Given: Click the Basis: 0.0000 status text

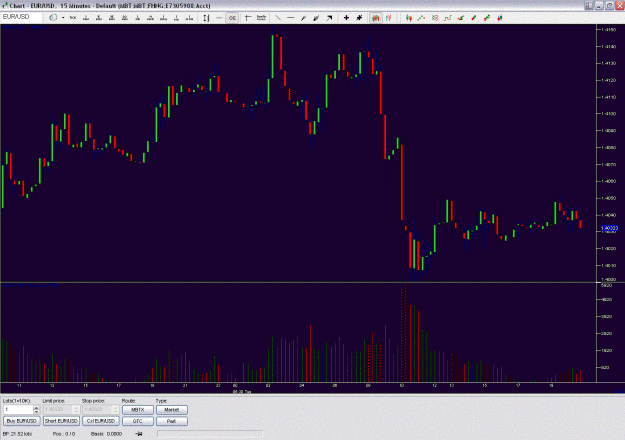Looking at the screenshot, I should tap(106, 434).
